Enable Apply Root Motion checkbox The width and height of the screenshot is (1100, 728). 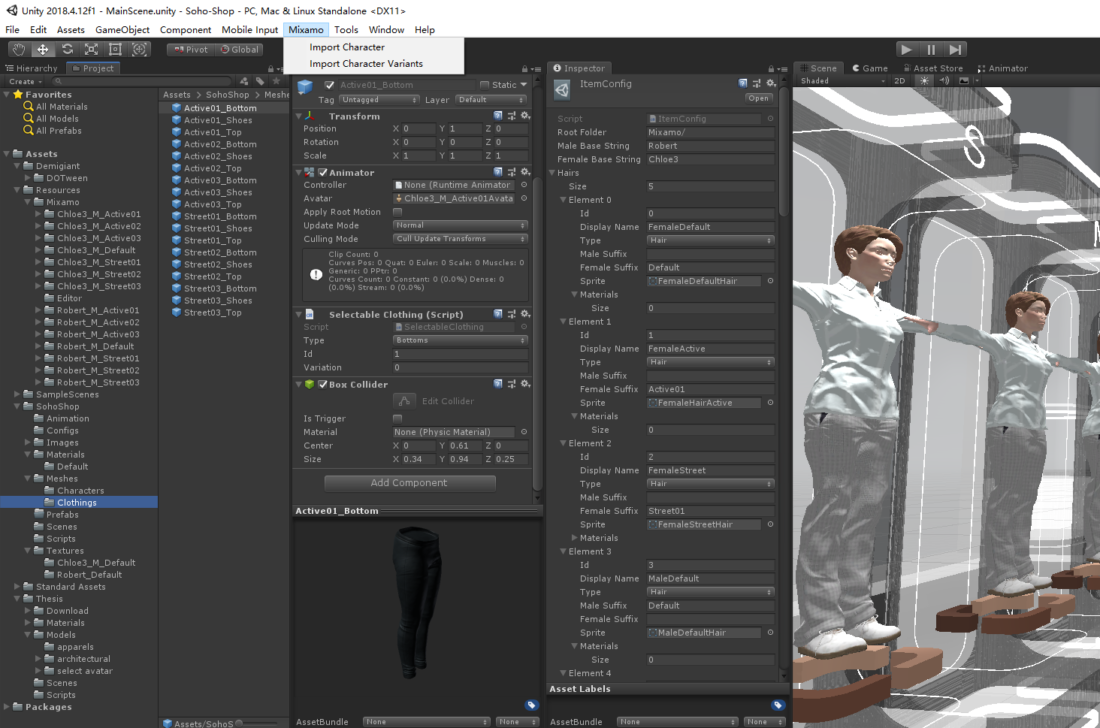click(397, 212)
